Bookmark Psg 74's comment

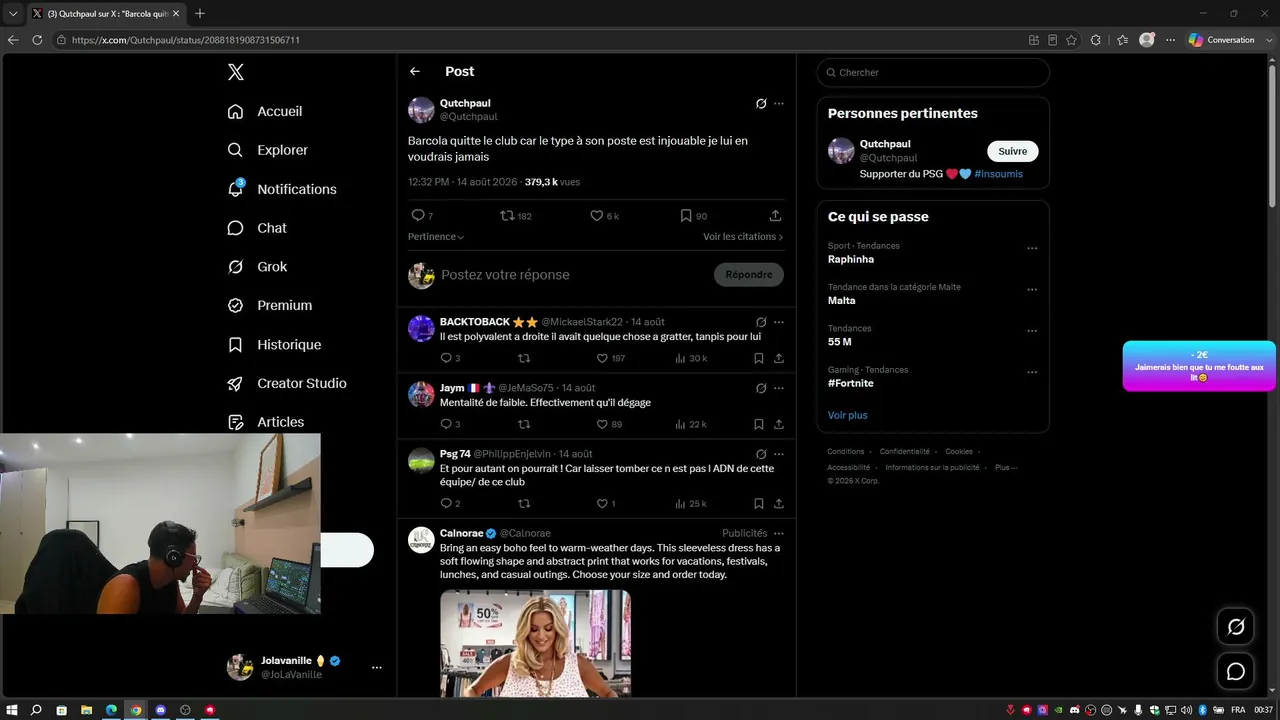pos(759,503)
